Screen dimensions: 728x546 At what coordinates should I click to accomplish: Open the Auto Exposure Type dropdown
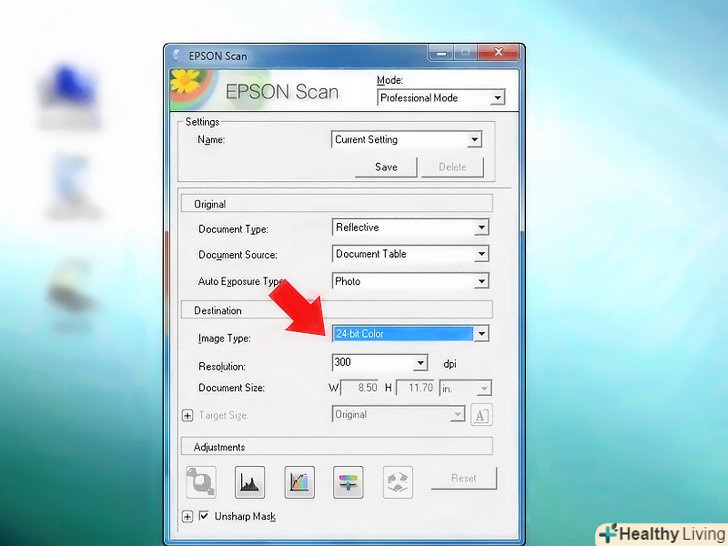410,281
